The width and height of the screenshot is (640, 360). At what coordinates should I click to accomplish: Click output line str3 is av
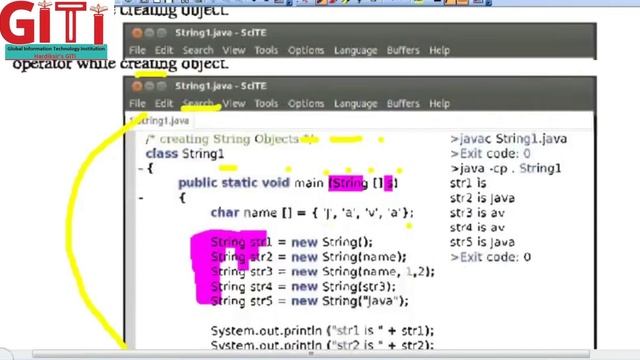[477, 213]
